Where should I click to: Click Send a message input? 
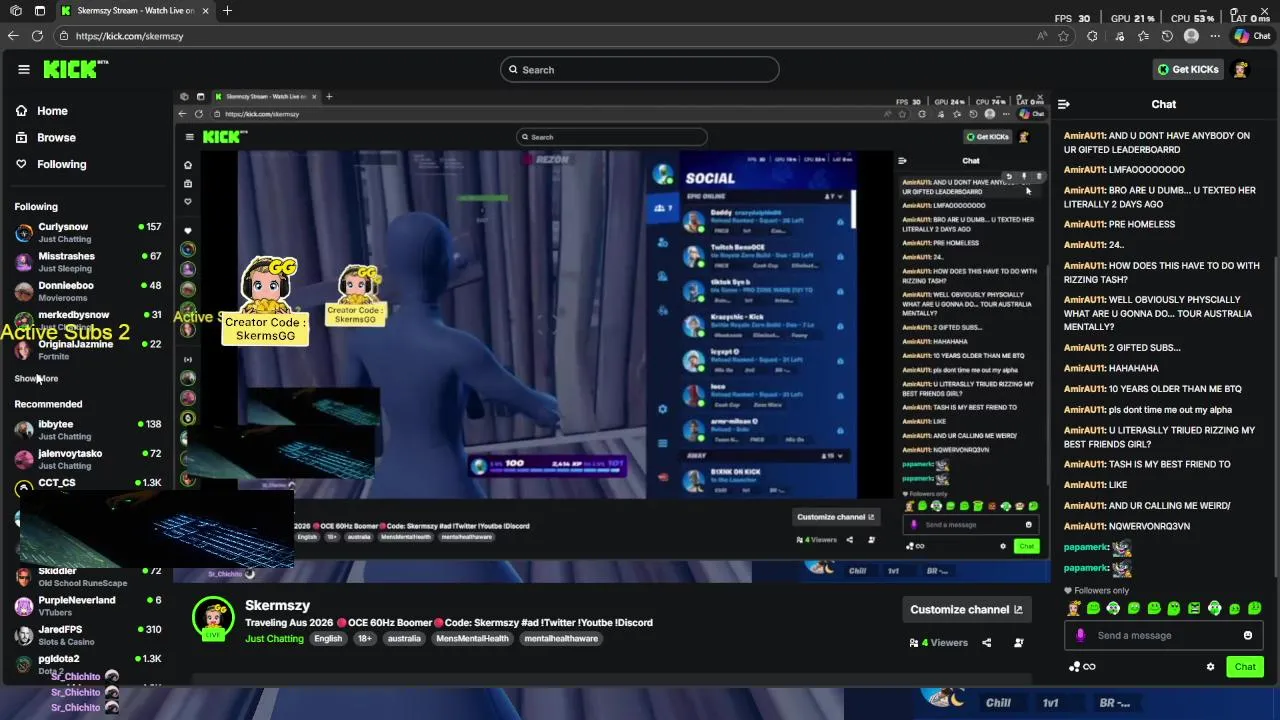1165,635
